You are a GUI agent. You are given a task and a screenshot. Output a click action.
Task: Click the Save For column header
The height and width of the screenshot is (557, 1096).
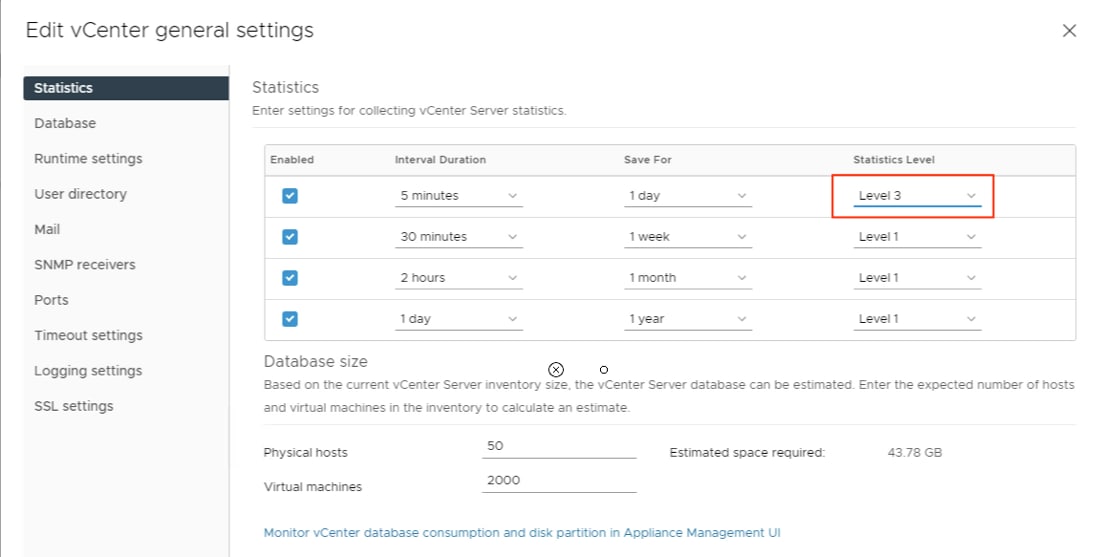point(647,159)
